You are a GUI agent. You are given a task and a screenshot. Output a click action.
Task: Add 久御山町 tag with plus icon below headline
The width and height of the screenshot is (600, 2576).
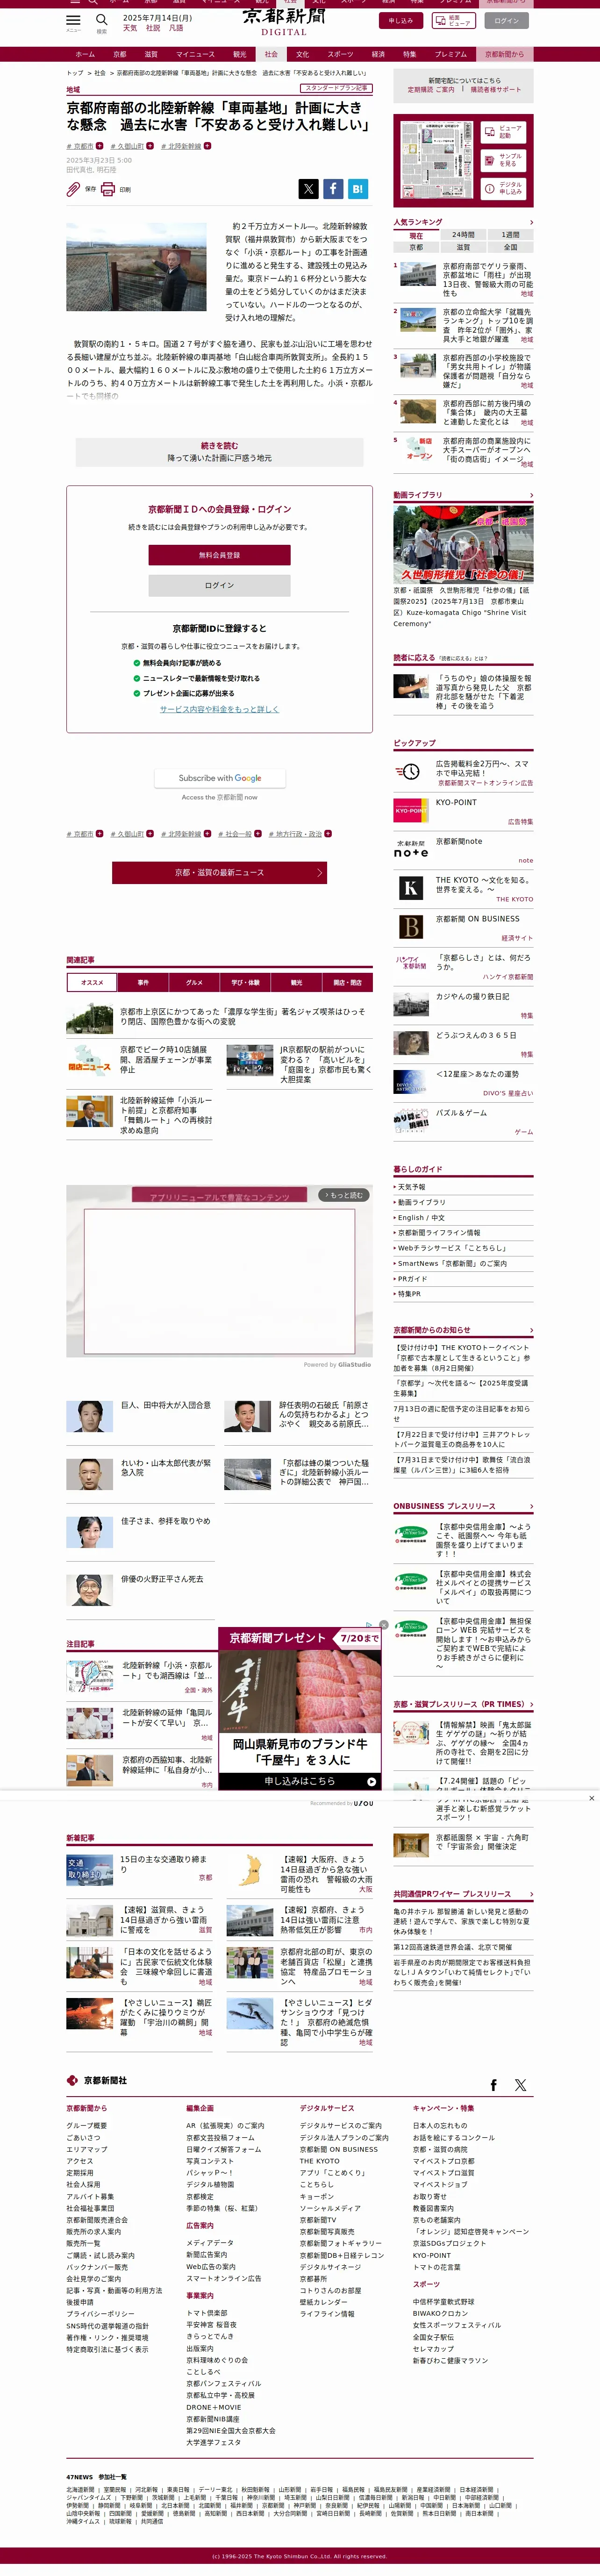coord(149,146)
